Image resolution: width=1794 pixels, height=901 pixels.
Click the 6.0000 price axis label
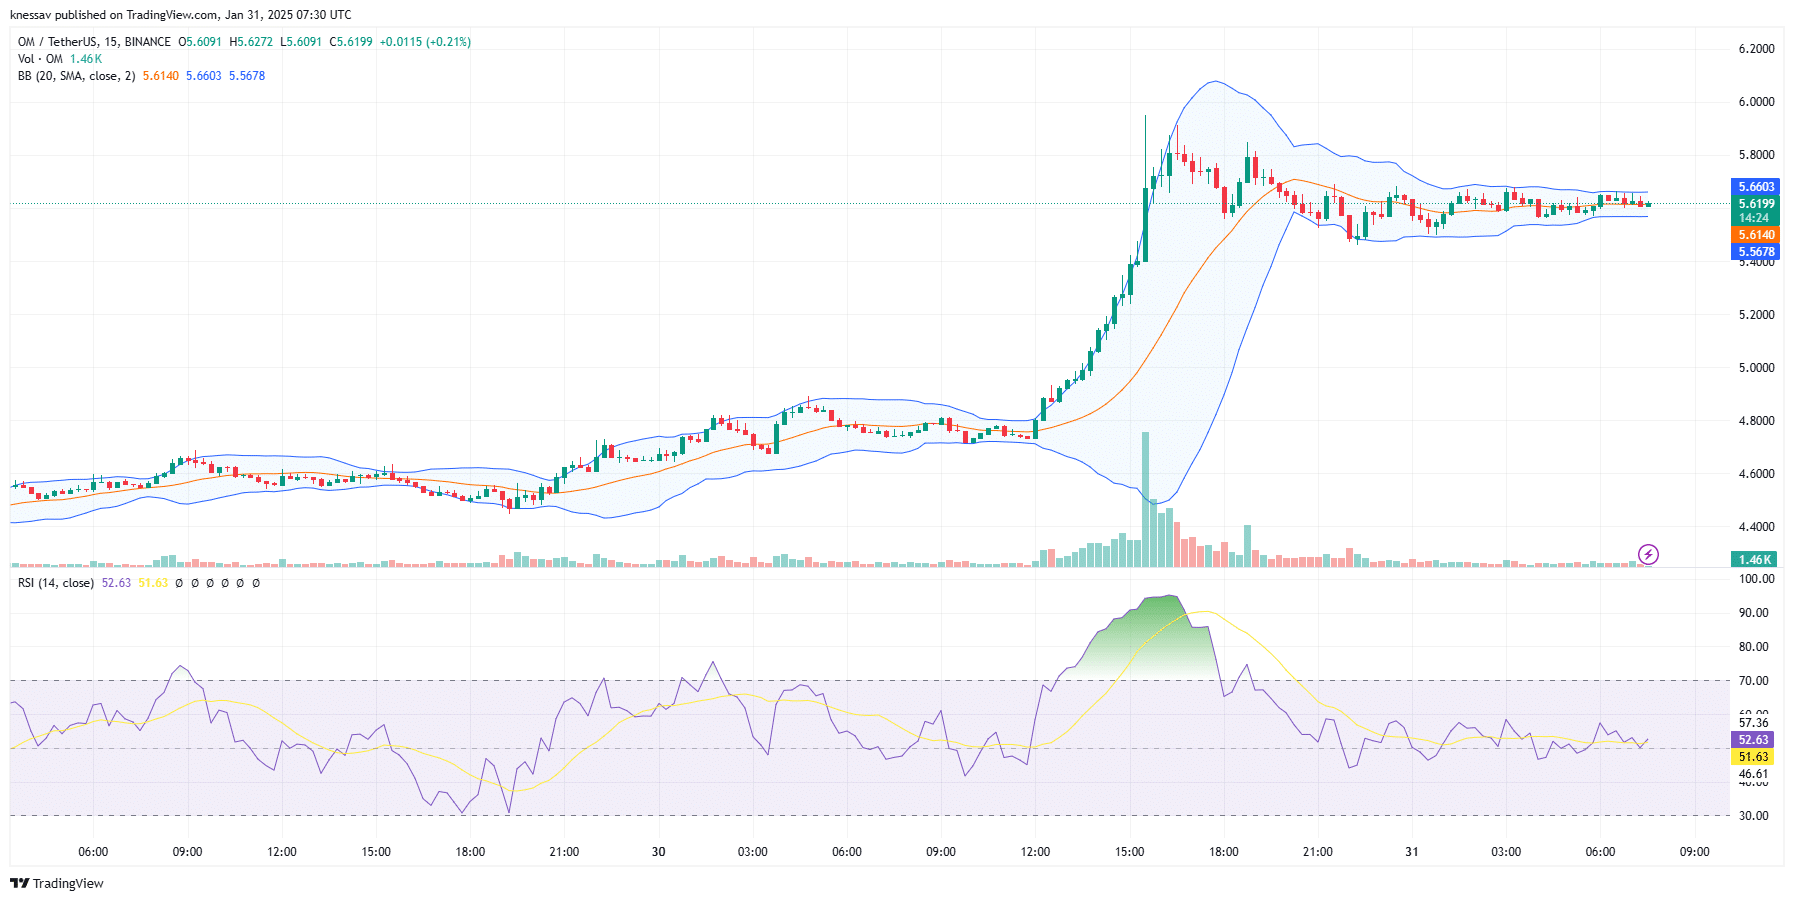click(x=1757, y=102)
